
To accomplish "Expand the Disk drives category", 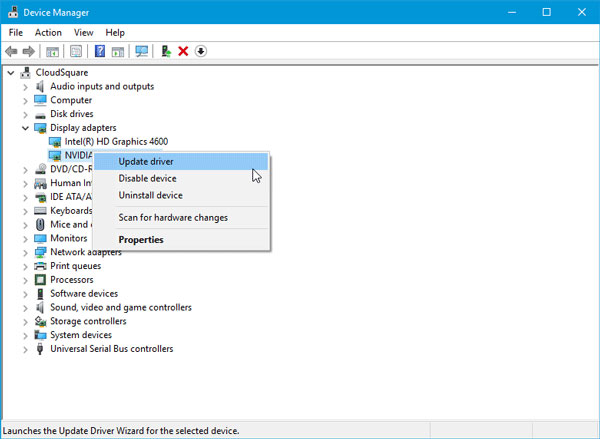I will coord(25,115).
